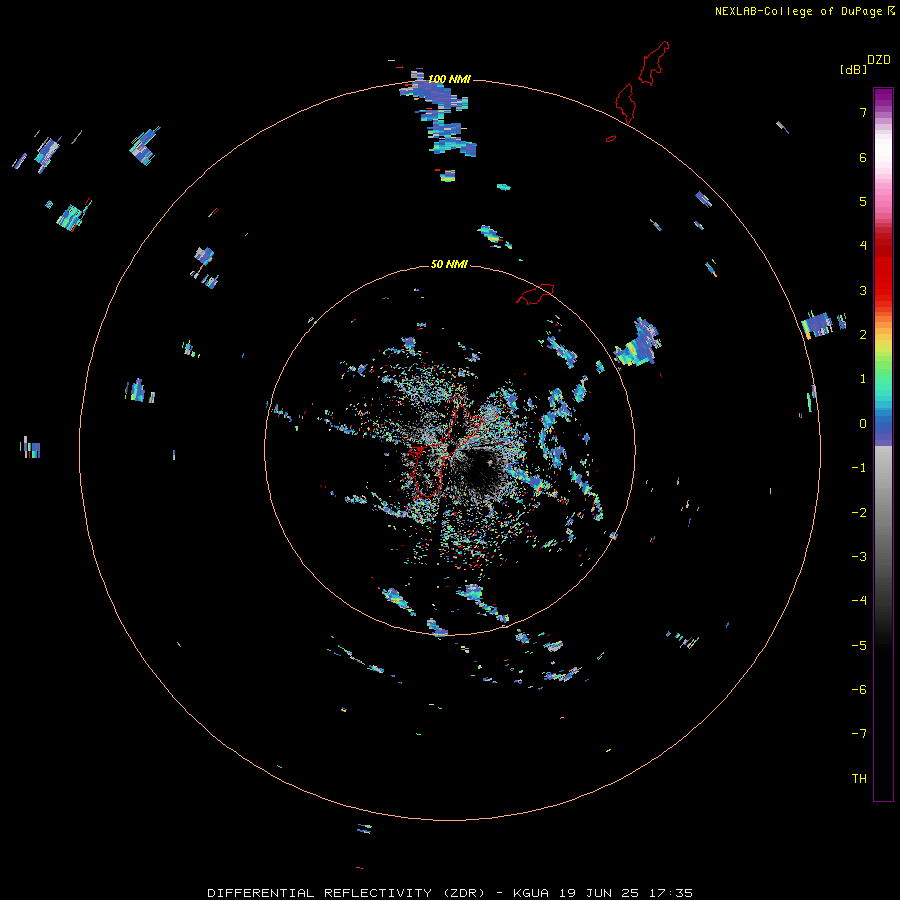This screenshot has height=900, width=900.
Task: Click the colorbar value 6 label
Action: tap(863, 157)
